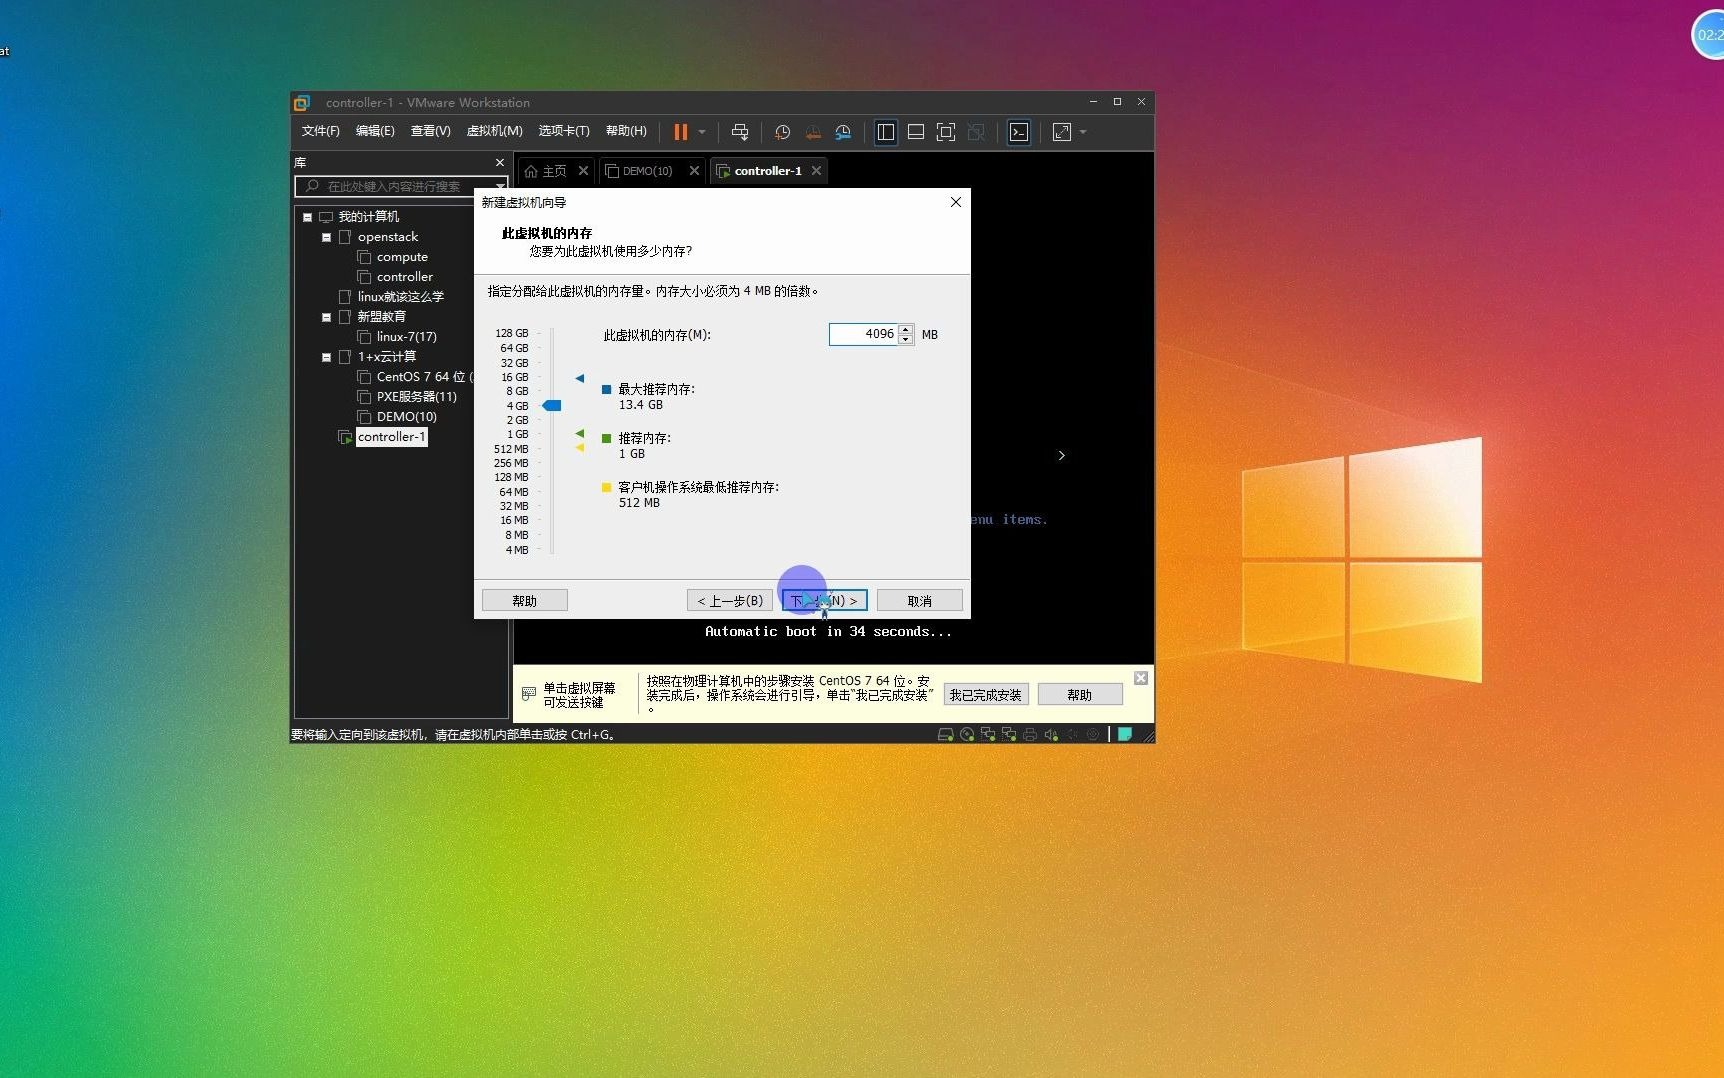Click the 上一步(B) back button
The width and height of the screenshot is (1724, 1078).
pyautogui.click(x=730, y=601)
